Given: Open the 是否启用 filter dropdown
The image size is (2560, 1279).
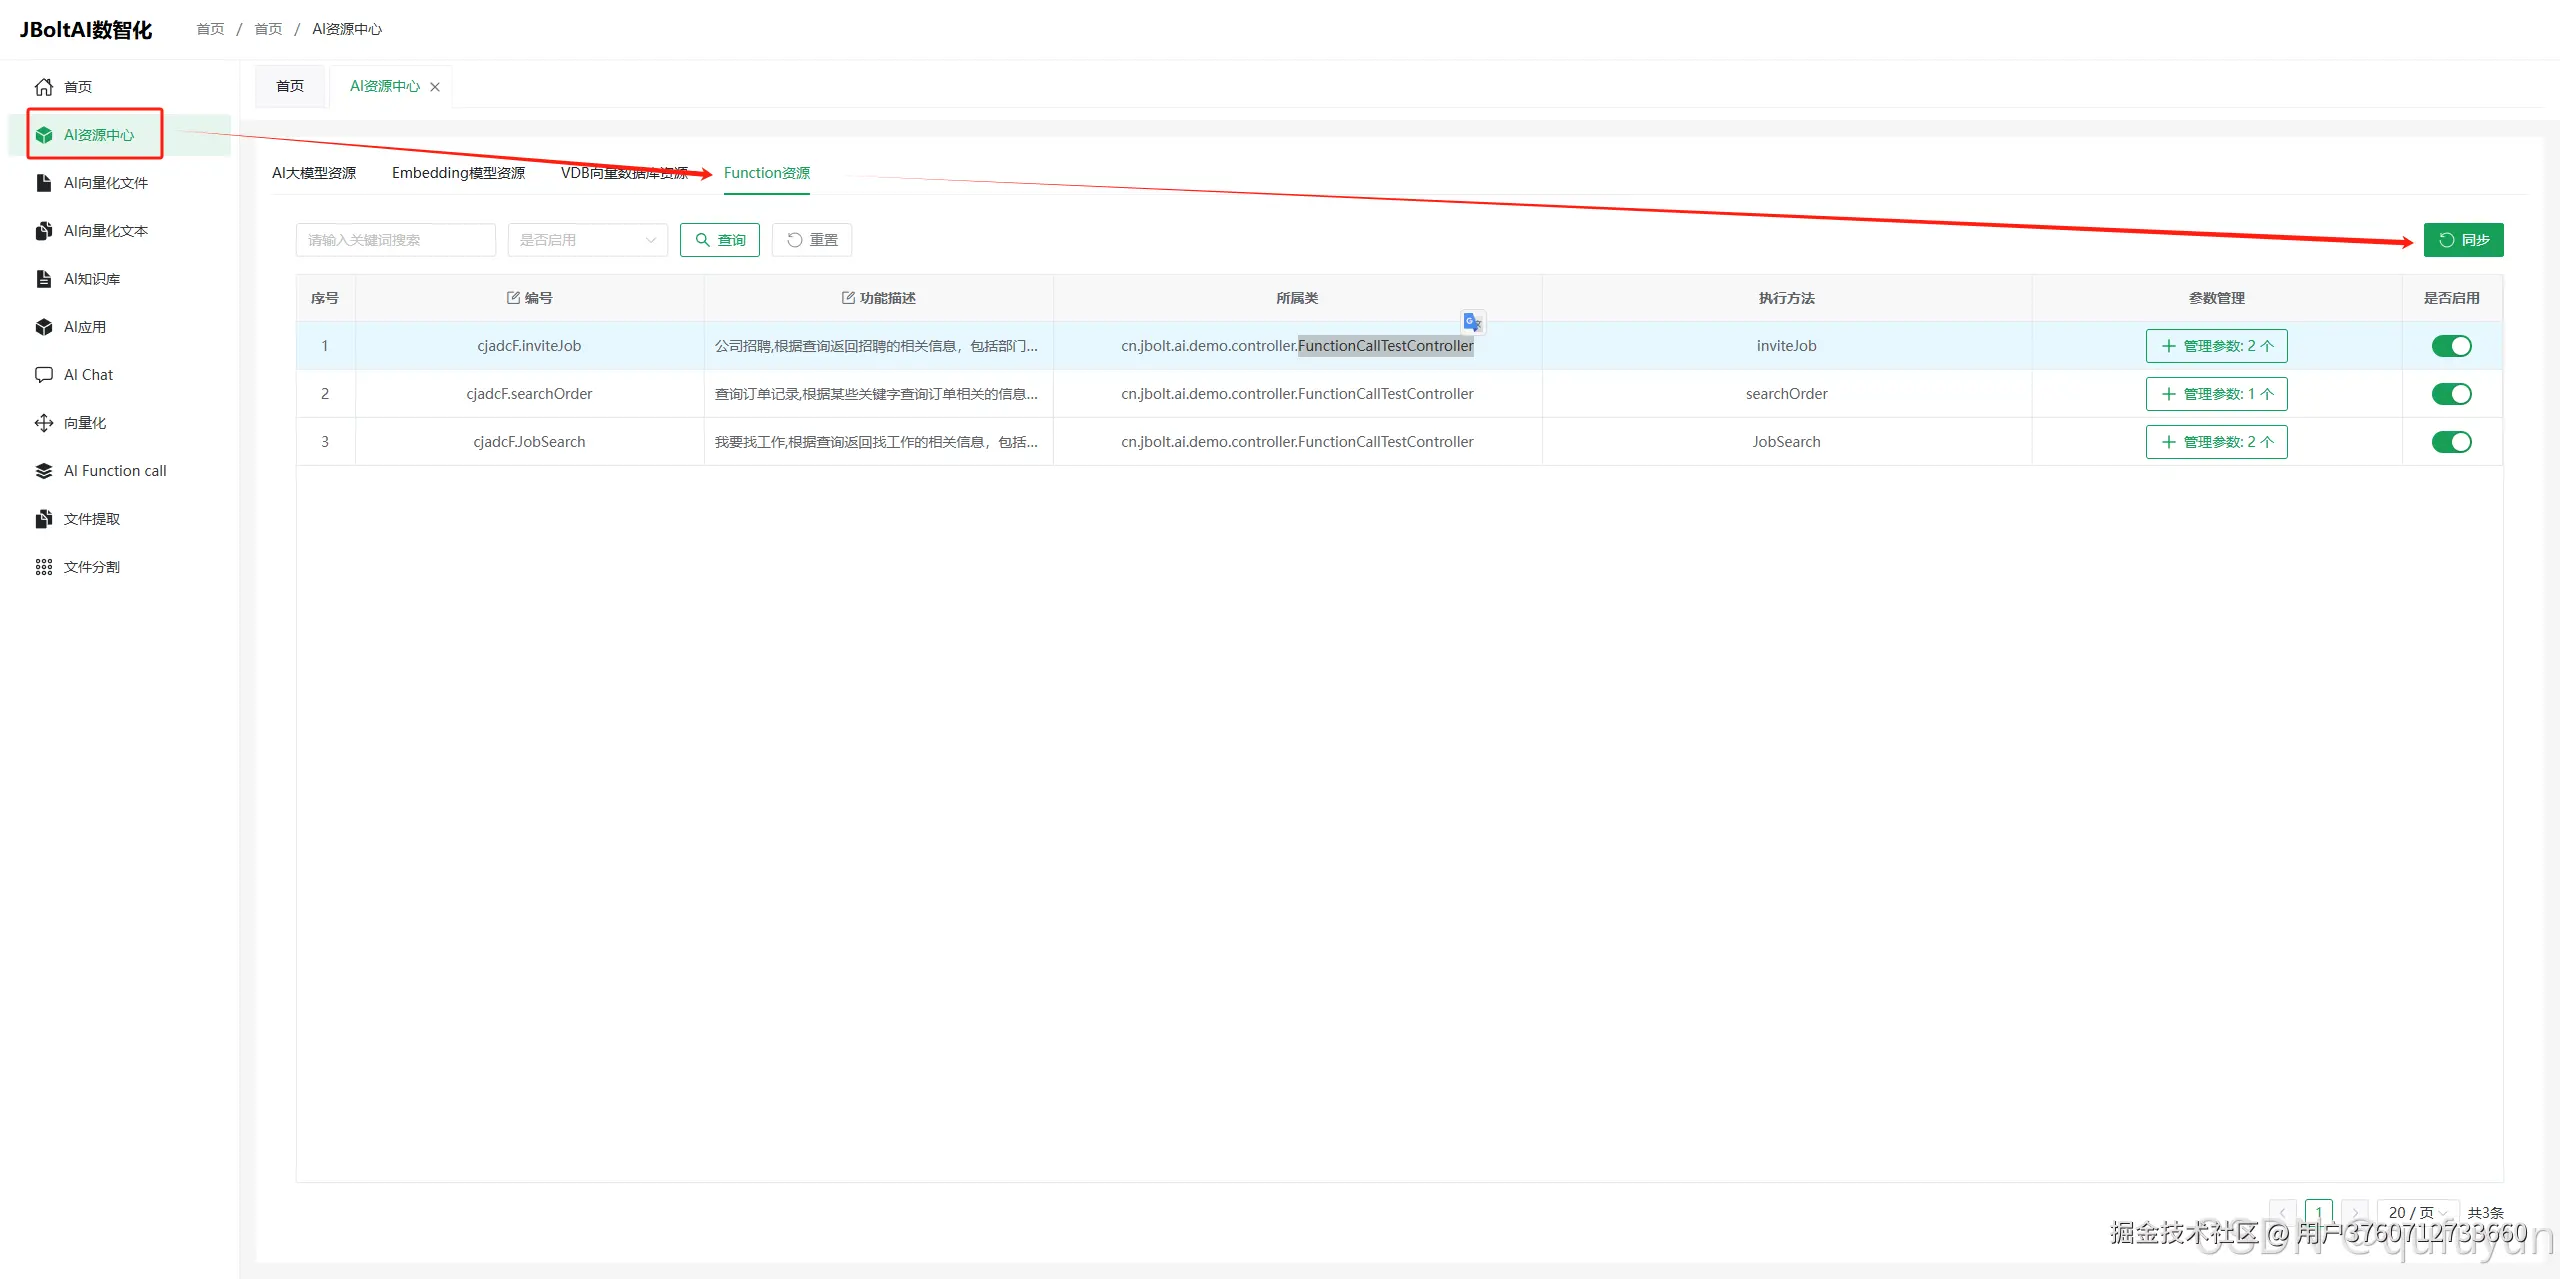Looking at the screenshot, I should (587, 240).
